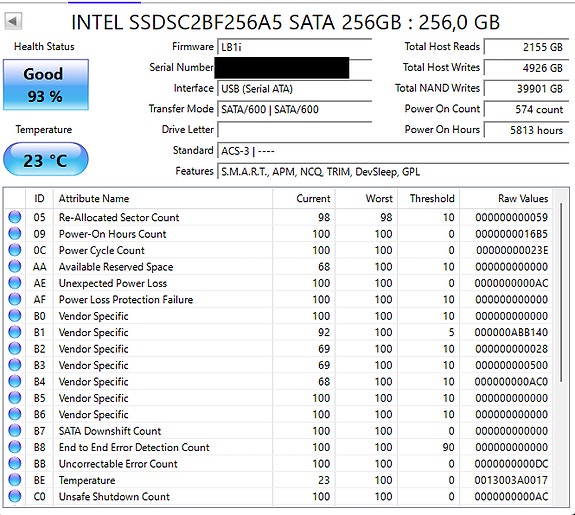Click status icon for Power-On Hours Count
The width and height of the screenshot is (575, 515).
15,234
